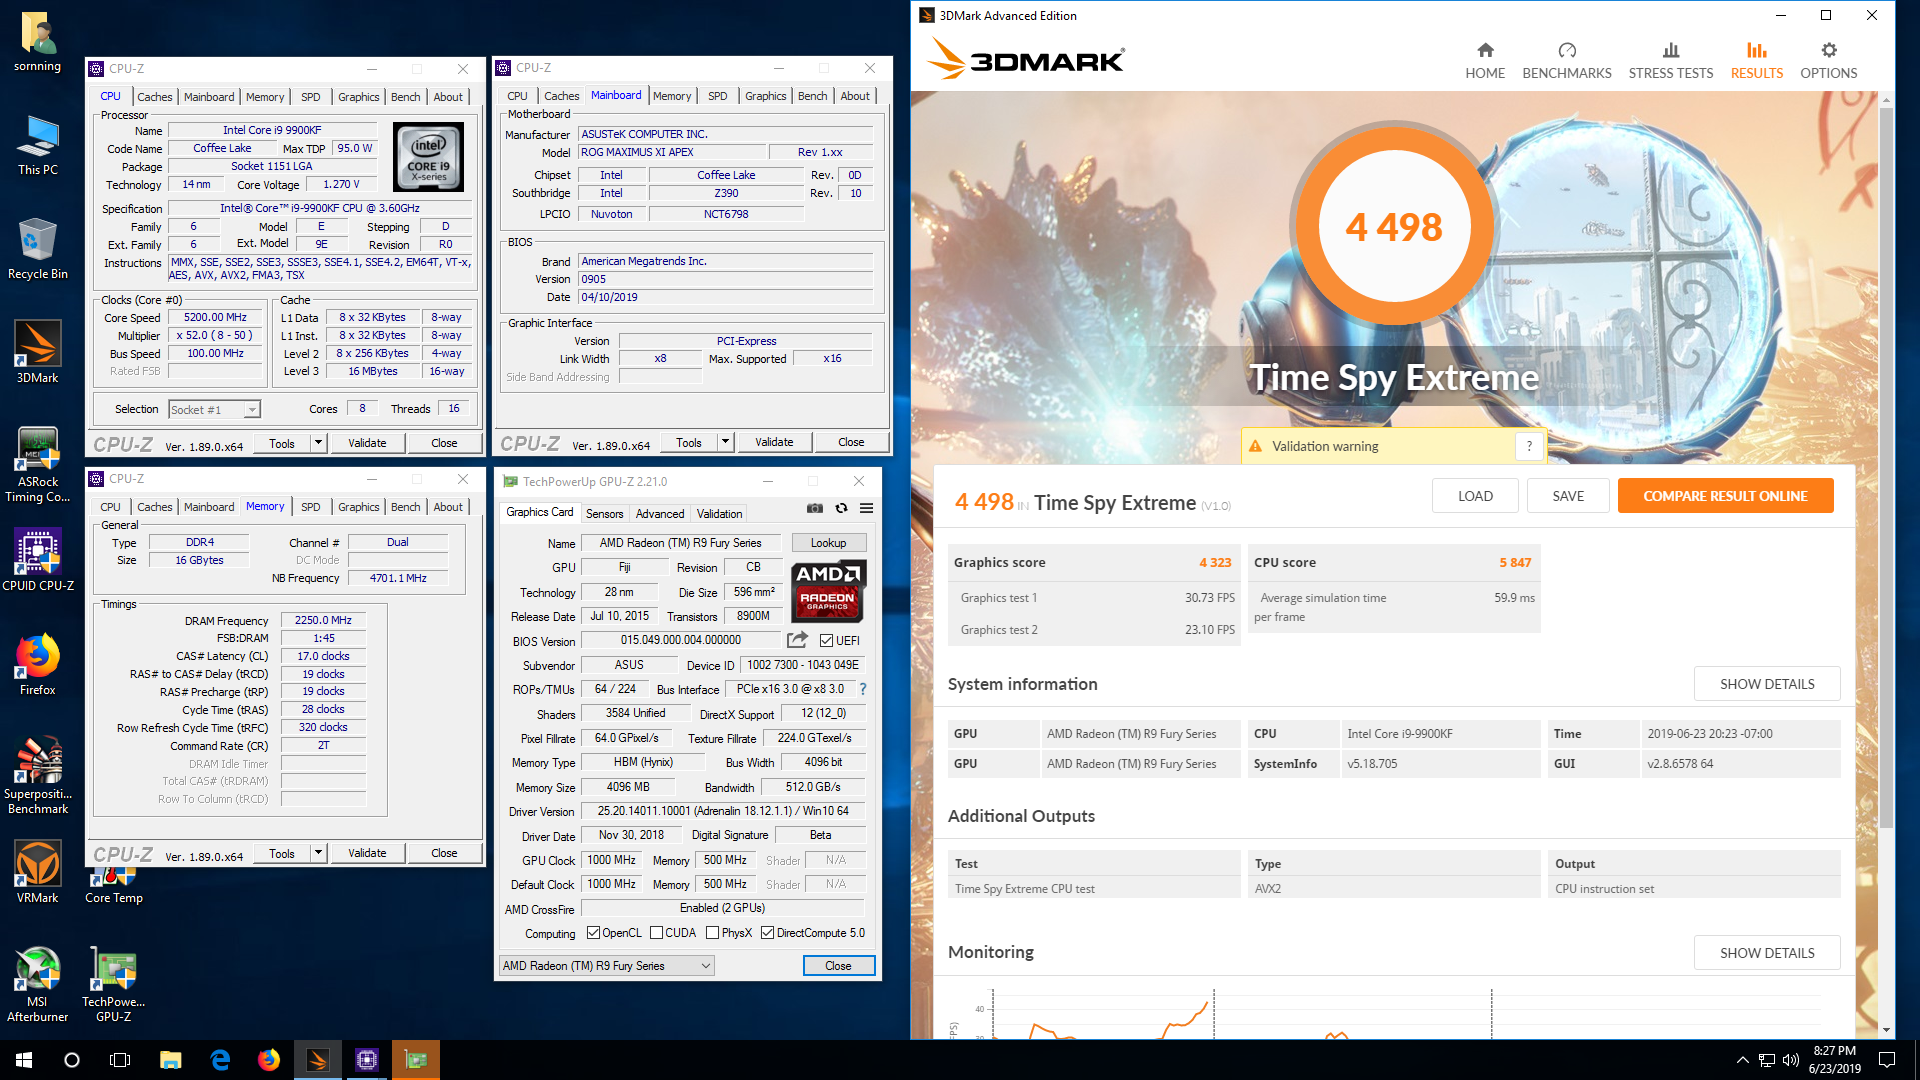Select the Superposition Benchmark desktop icon
Image resolution: width=1920 pixels, height=1080 pixels.
[38, 776]
